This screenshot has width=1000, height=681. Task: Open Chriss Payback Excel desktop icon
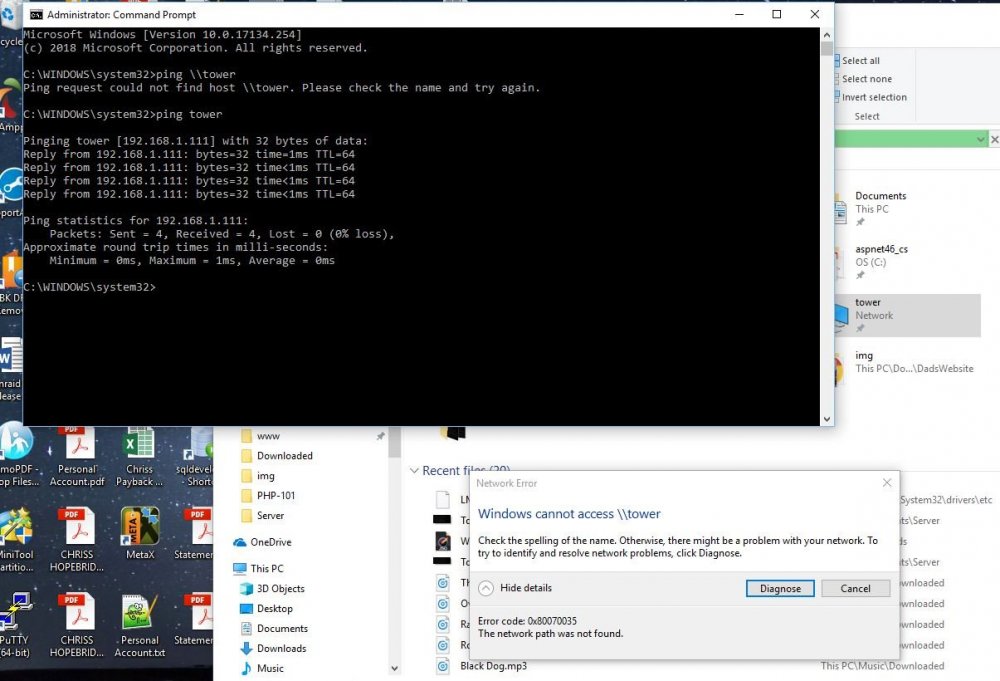[x=139, y=457]
